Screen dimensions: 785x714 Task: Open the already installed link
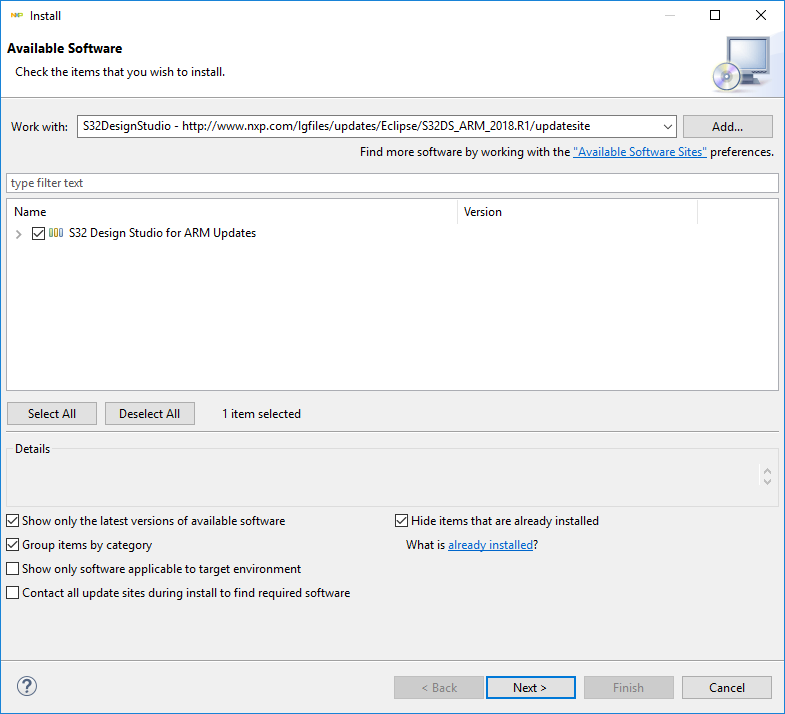click(x=490, y=545)
